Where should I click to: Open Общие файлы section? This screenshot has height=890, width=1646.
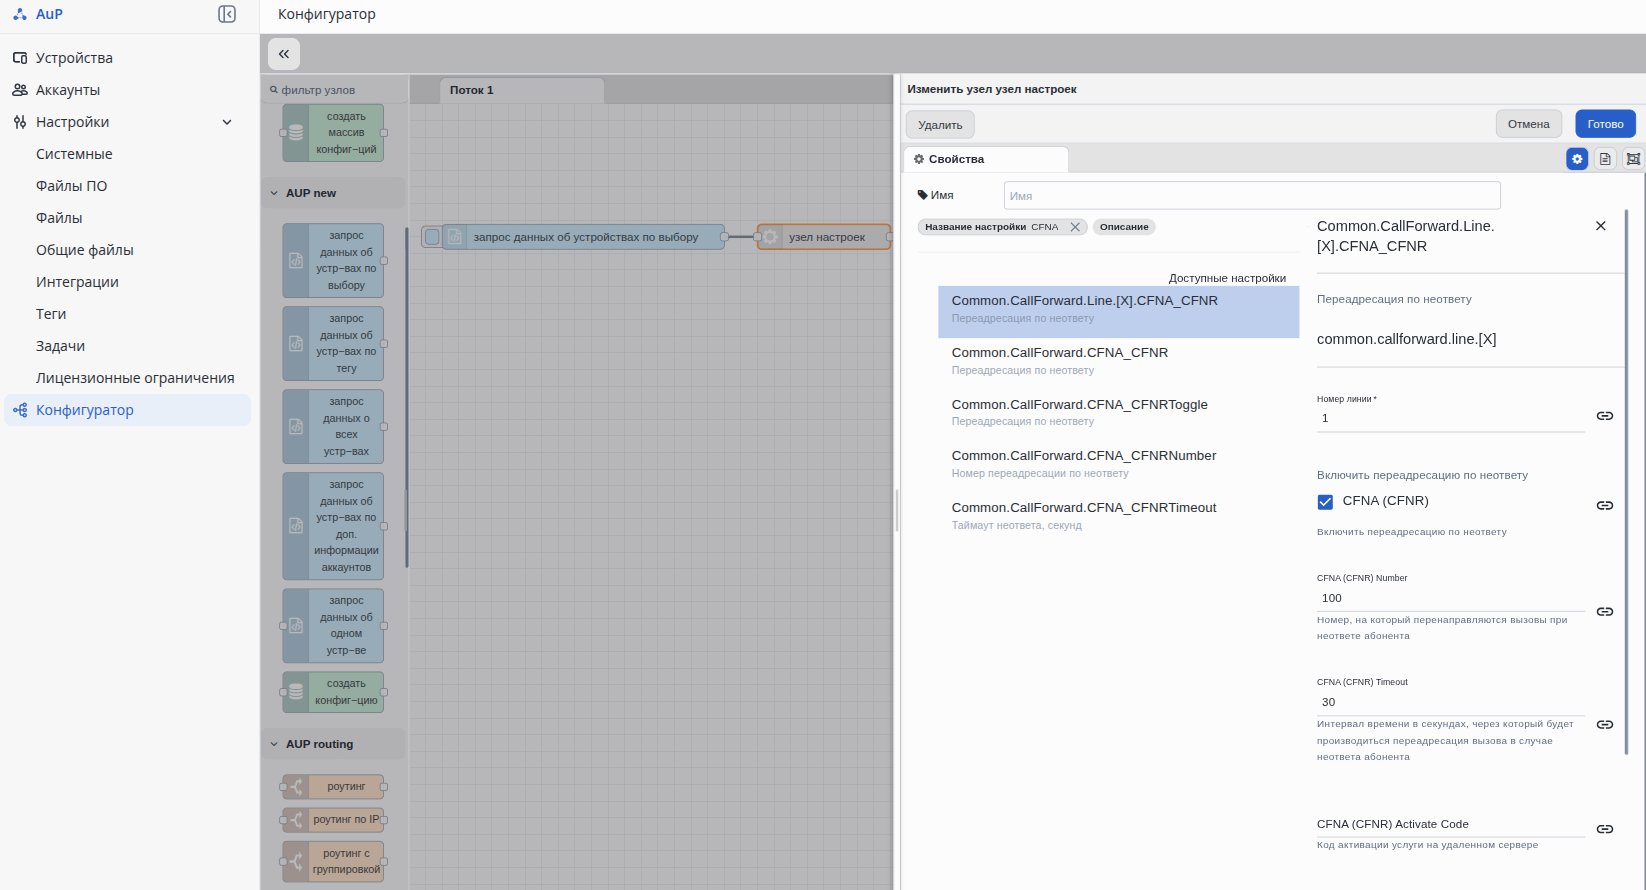pyautogui.click(x=84, y=250)
